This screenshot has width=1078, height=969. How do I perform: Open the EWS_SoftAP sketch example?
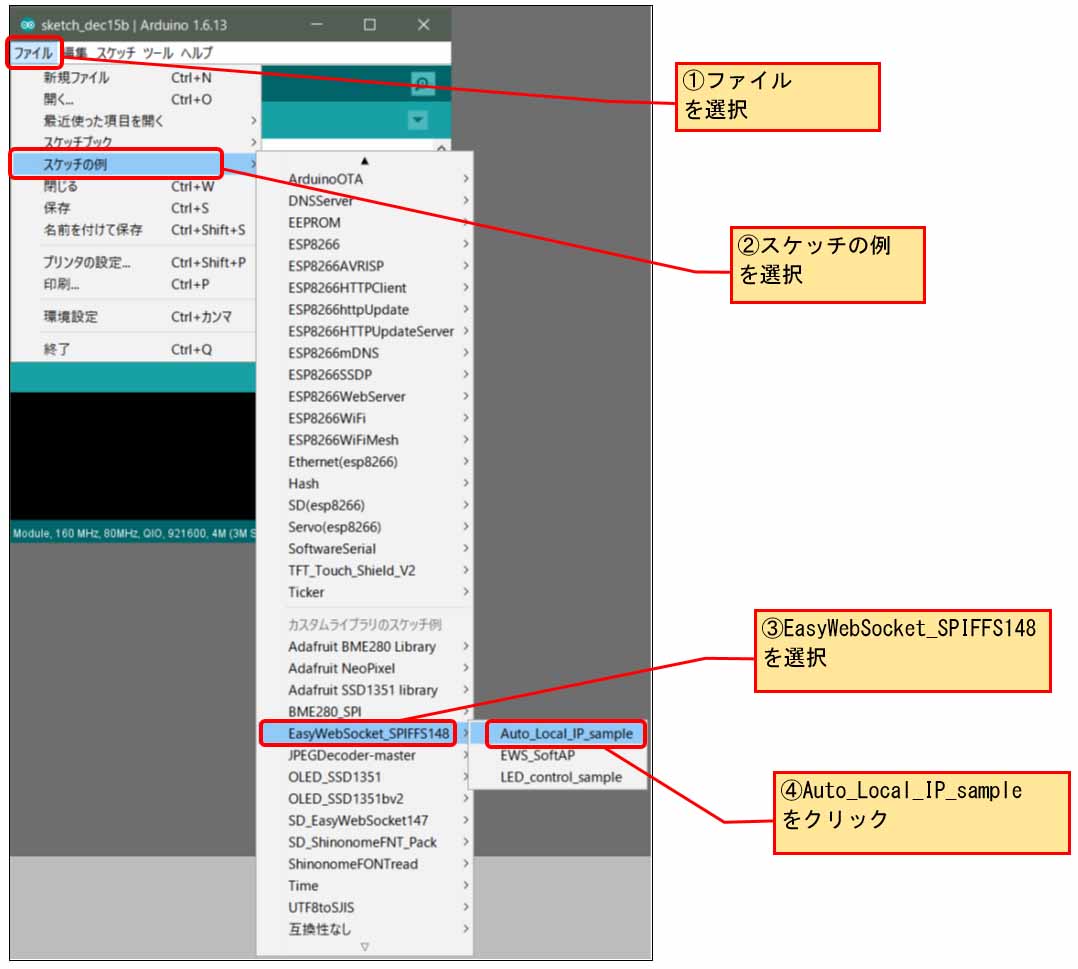tap(558, 755)
